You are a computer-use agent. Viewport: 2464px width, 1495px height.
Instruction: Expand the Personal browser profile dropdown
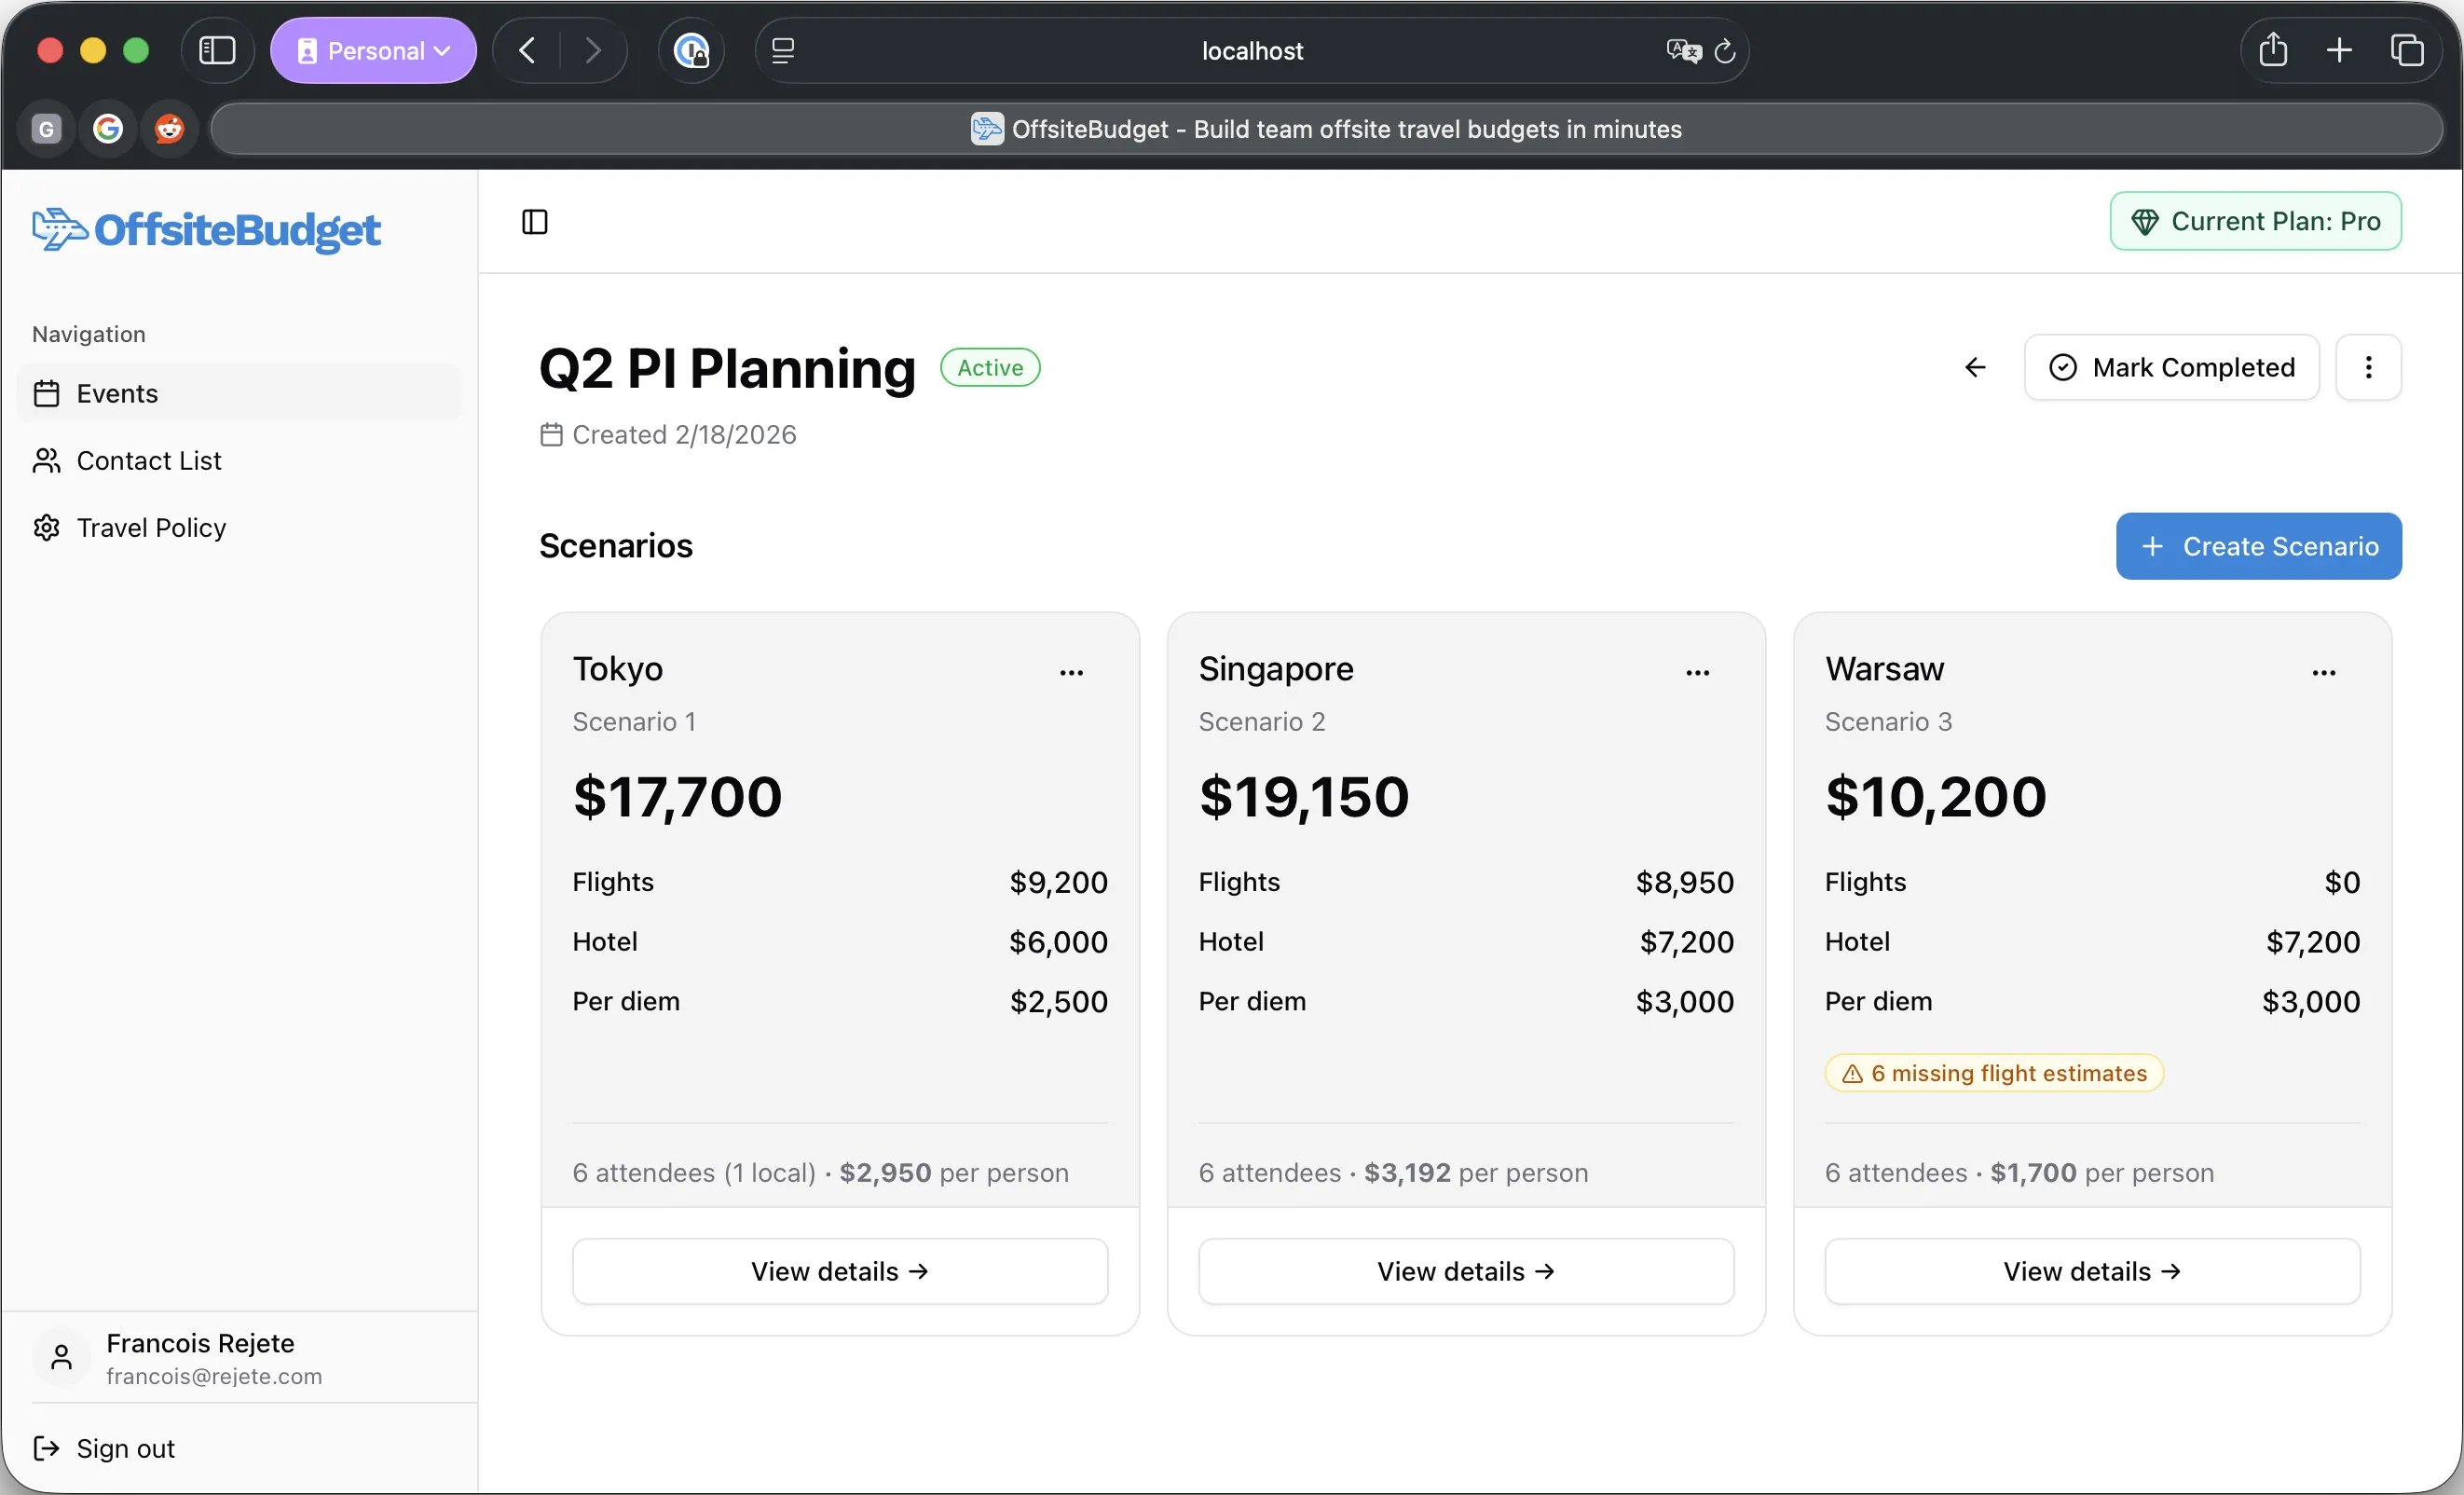(x=373, y=50)
